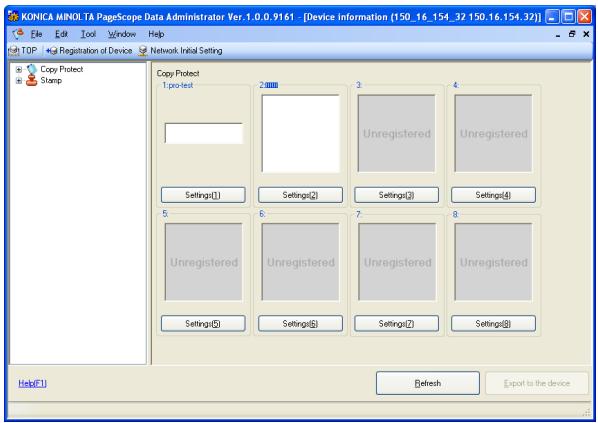Click Registration of Device toolbar button
The width and height of the screenshot is (598, 423).
[89, 51]
